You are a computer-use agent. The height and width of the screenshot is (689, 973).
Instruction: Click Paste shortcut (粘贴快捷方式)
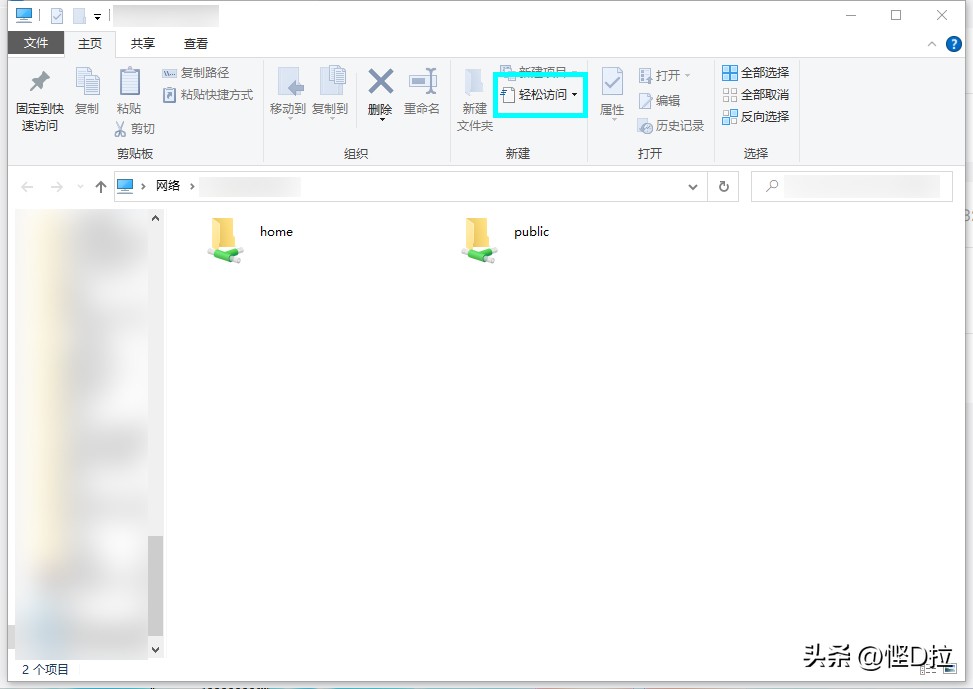(208, 95)
